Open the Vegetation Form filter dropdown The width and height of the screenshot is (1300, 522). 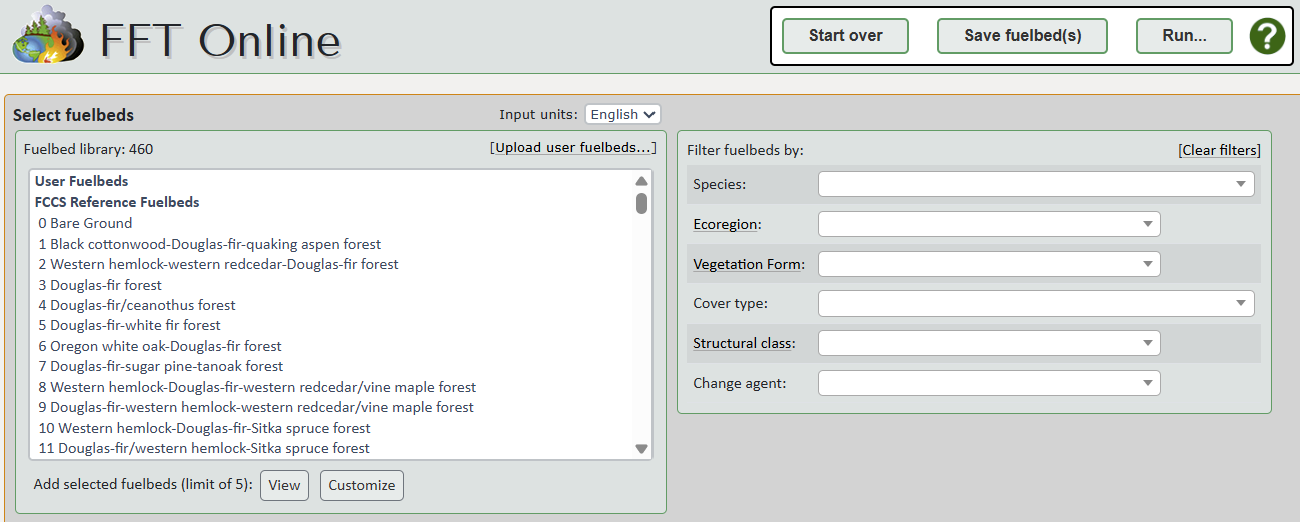(x=989, y=264)
